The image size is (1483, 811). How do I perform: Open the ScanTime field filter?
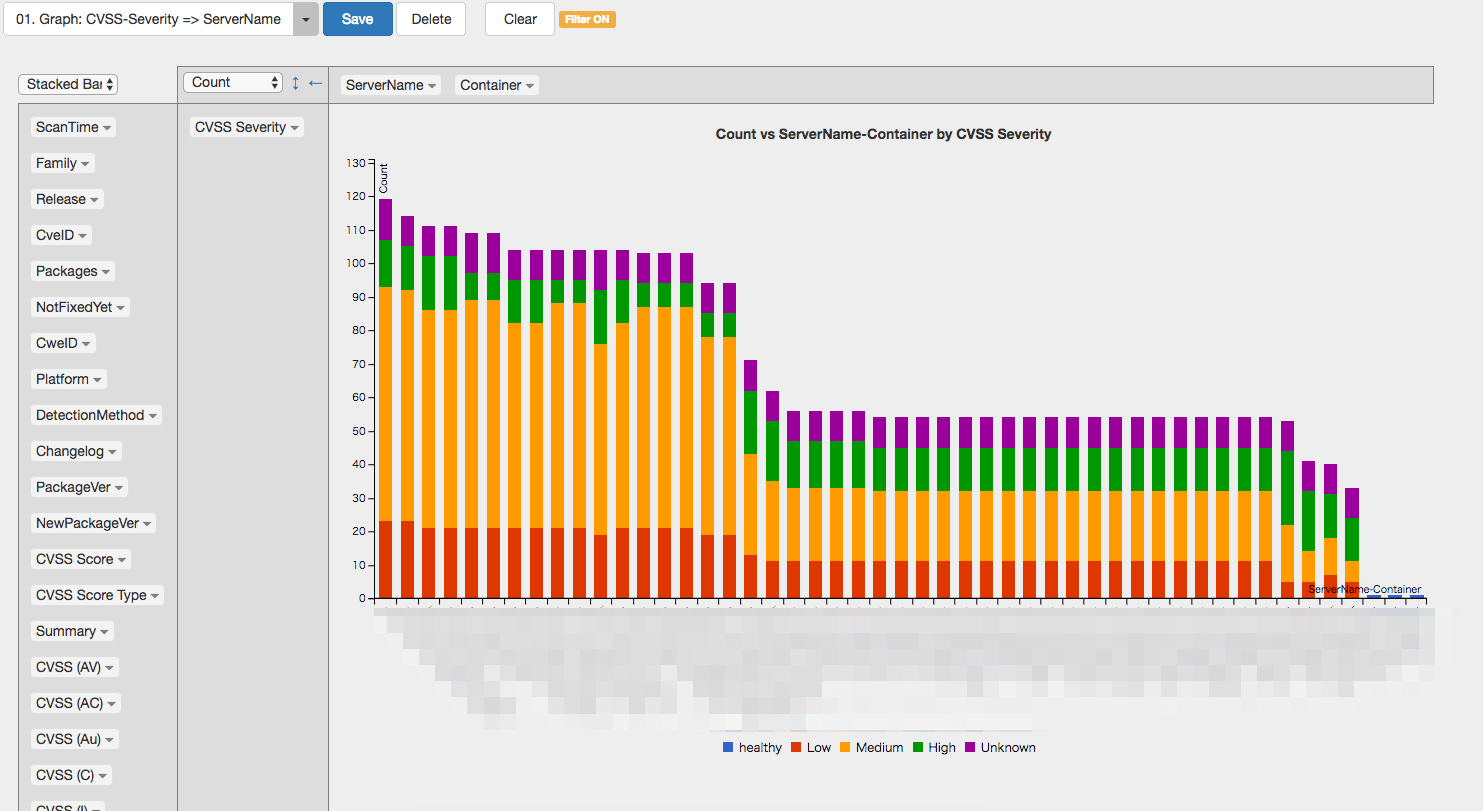pyautogui.click(x=74, y=127)
